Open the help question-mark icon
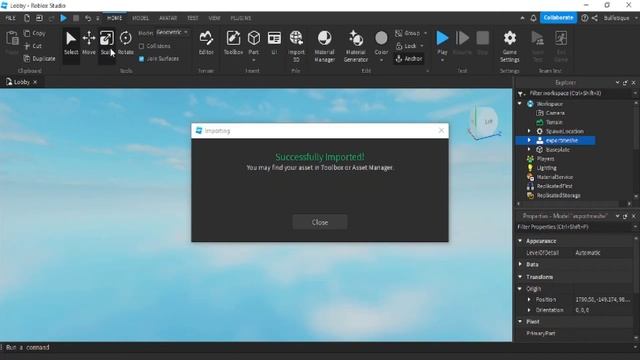Image resolution: width=640 pixels, height=360 pixels. point(584,18)
